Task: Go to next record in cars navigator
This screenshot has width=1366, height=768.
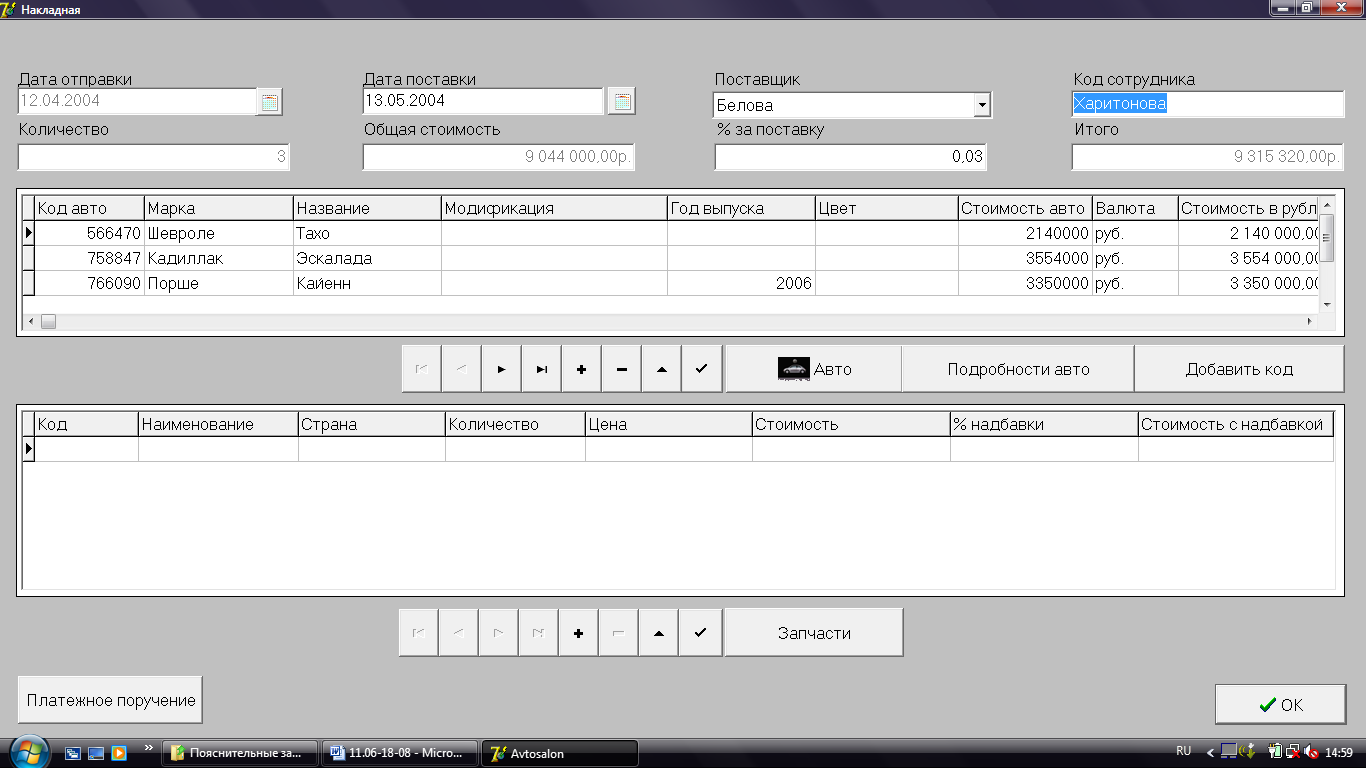Action: 501,369
